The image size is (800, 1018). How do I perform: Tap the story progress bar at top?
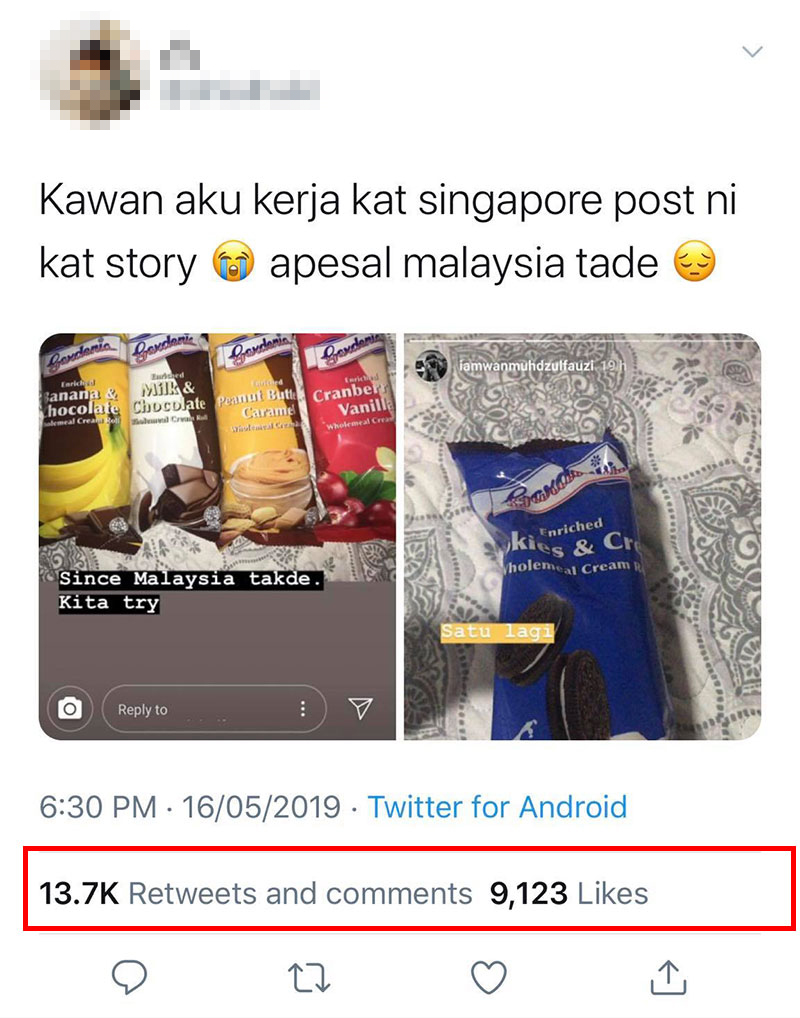click(582, 340)
